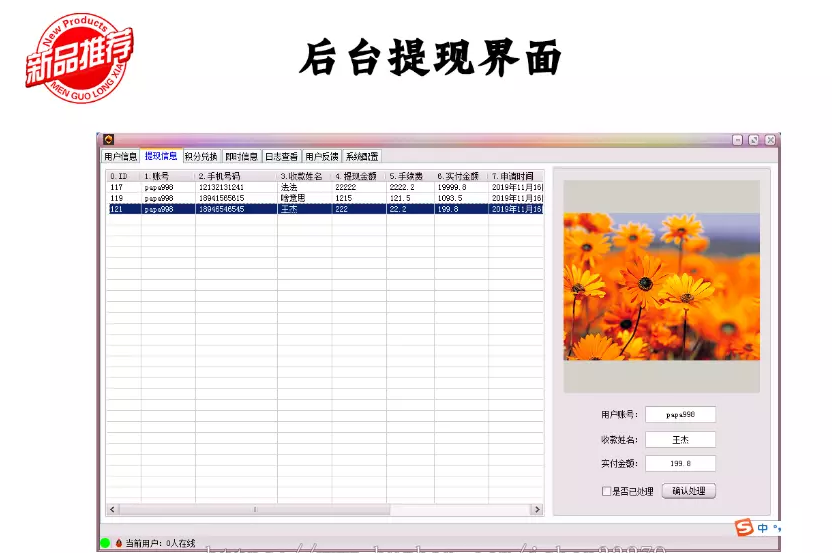This screenshot has height=553, width=832.
Task: Switch to the 提现信息 tab
Action: coord(161,156)
